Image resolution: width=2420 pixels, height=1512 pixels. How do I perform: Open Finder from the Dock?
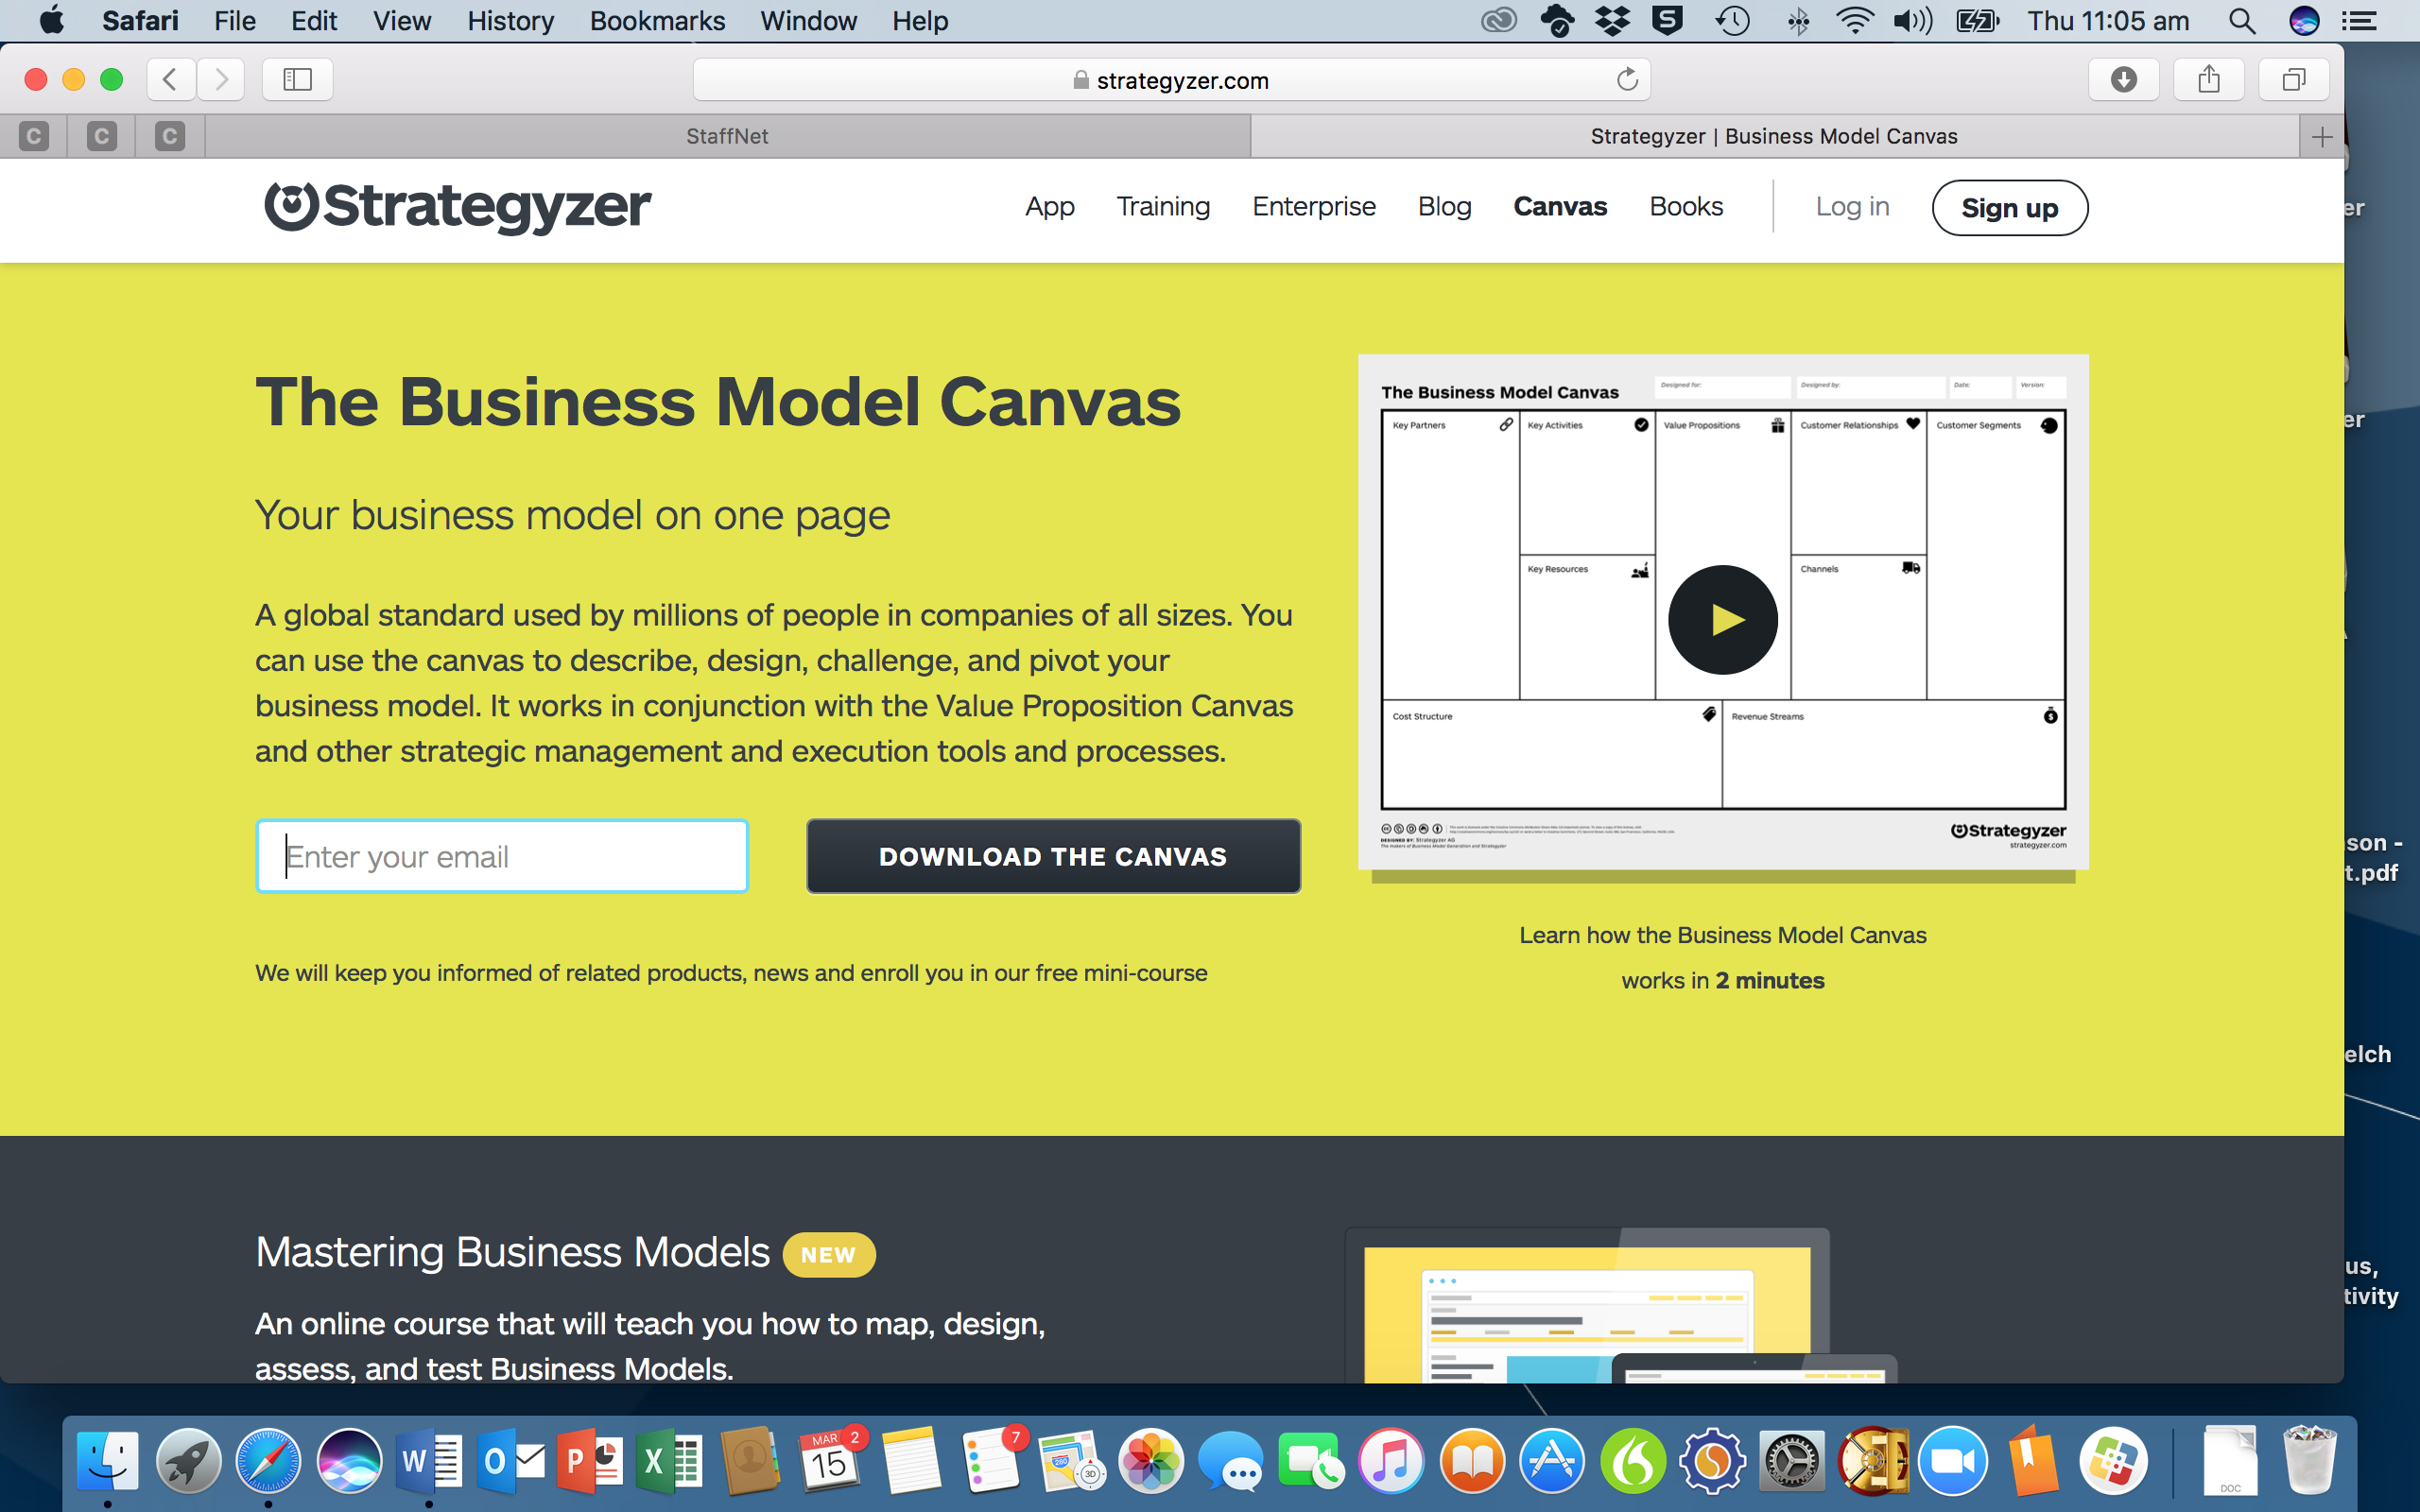click(x=107, y=1460)
